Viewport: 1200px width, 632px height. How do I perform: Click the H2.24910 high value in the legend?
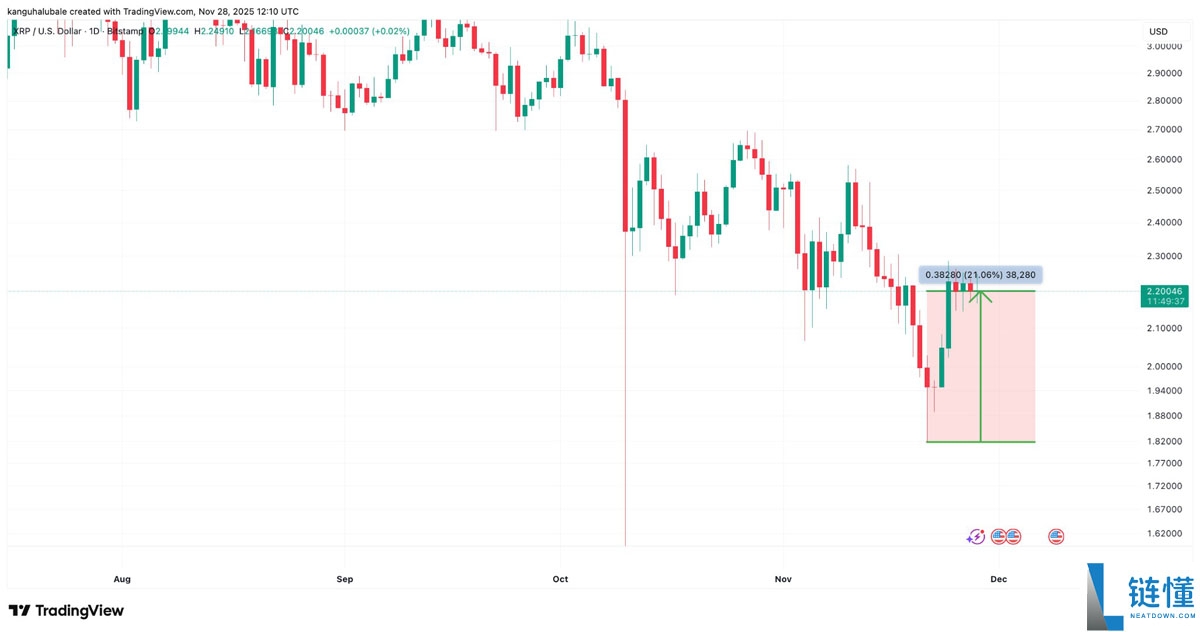pyautogui.click(x=212, y=31)
